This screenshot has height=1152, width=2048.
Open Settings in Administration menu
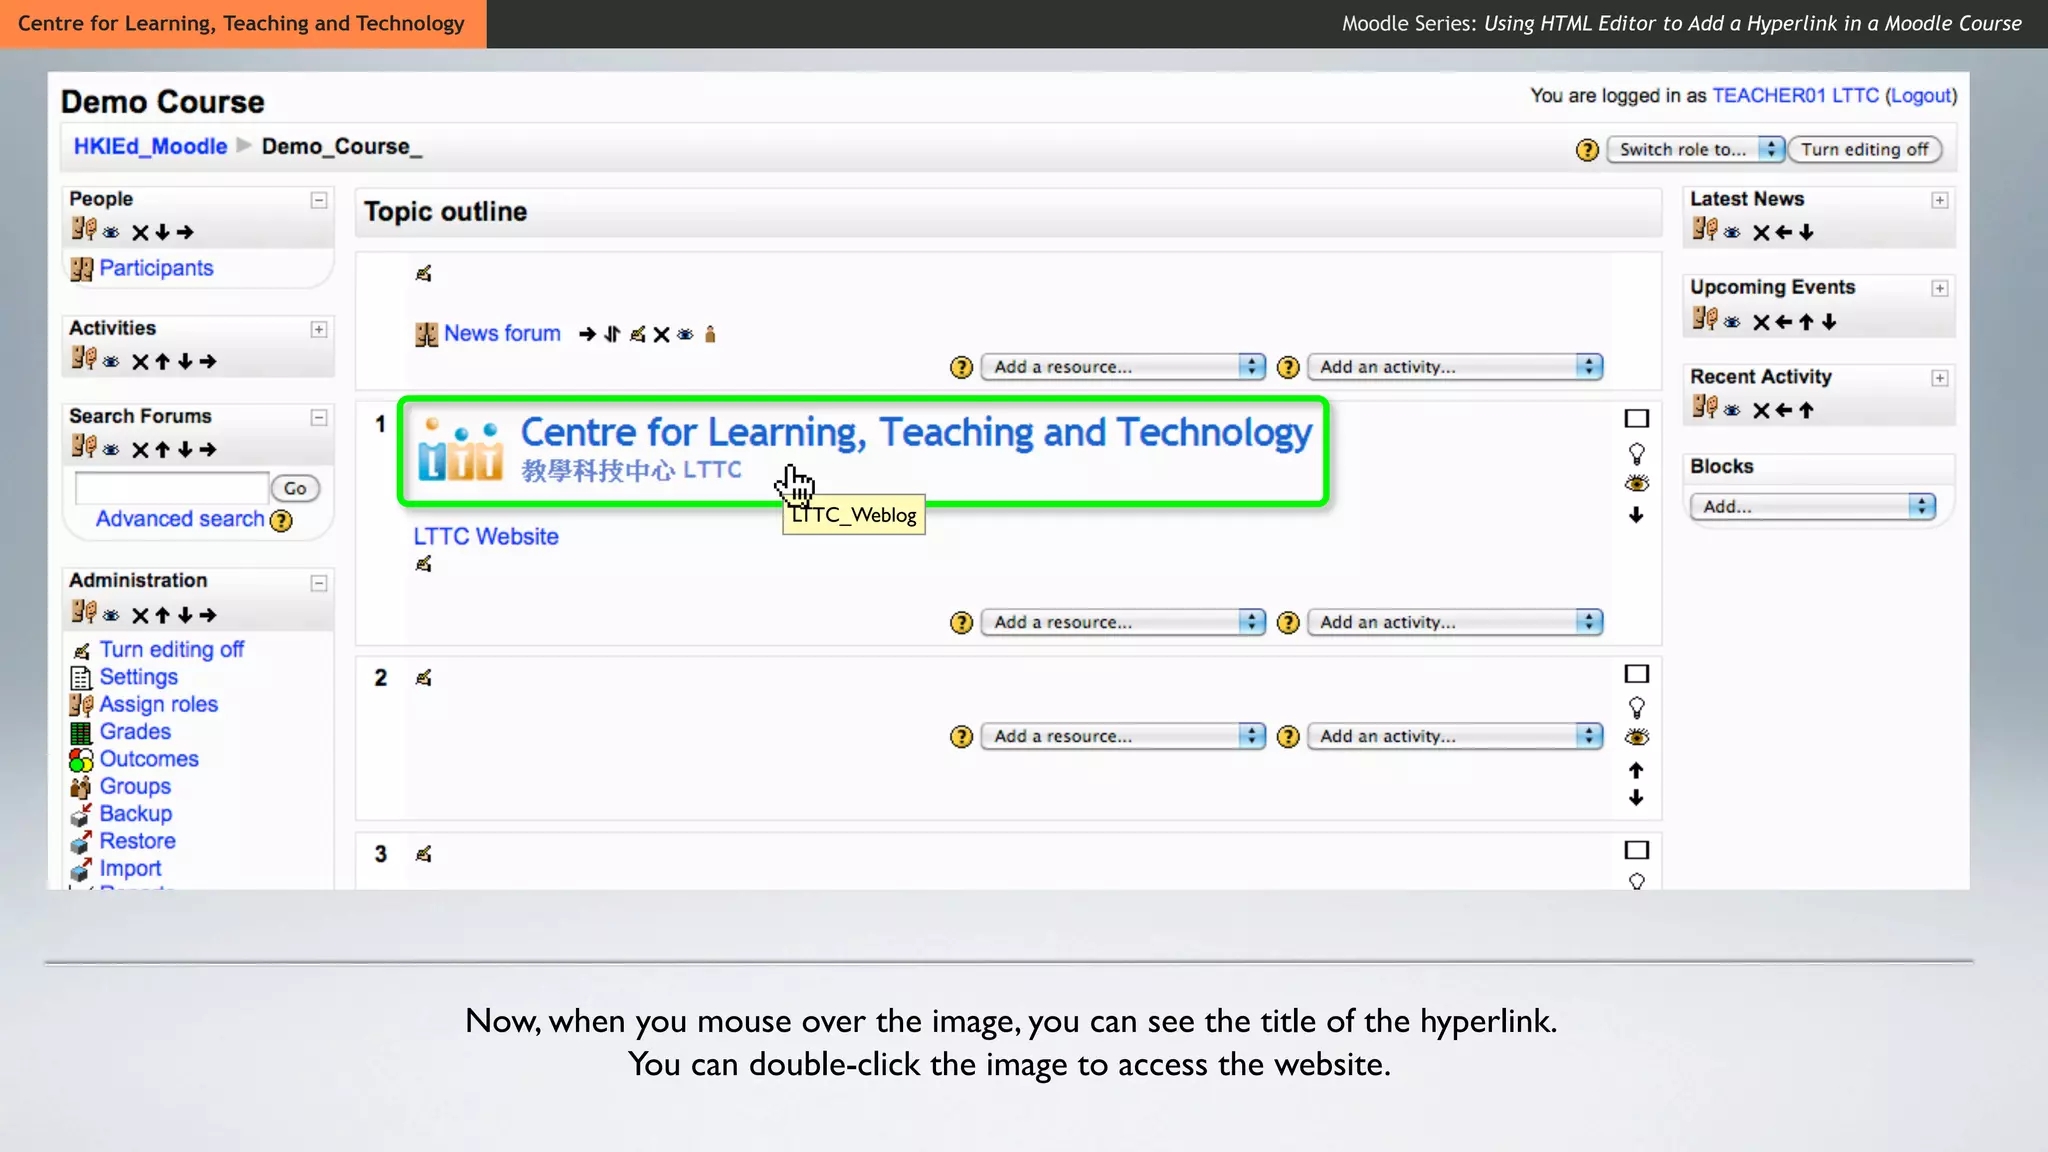point(138,677)
